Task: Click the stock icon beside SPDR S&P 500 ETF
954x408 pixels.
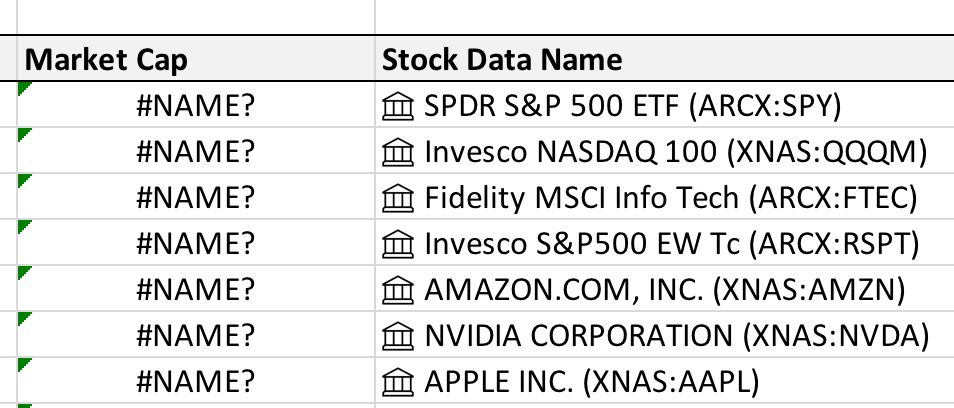Action: 398,106
